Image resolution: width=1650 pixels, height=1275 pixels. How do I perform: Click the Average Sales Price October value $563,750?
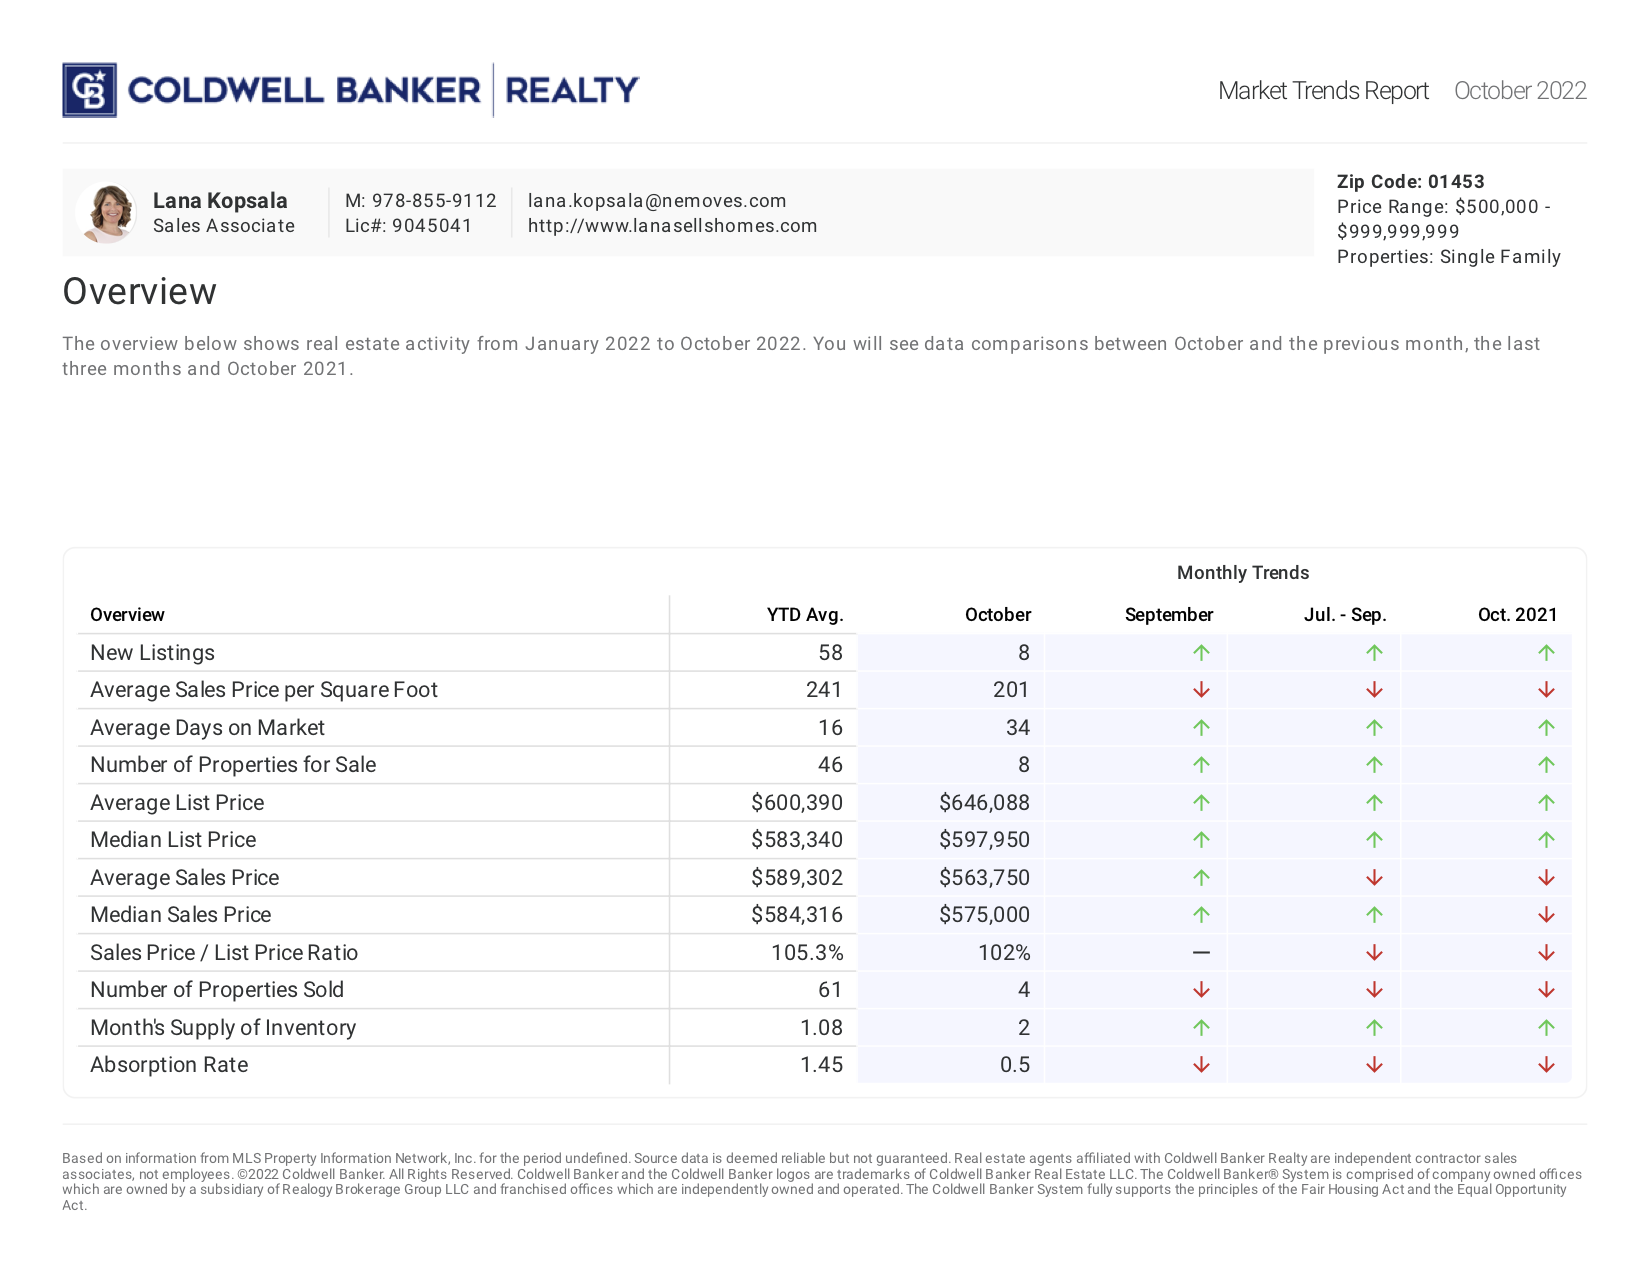coord(984,878)
